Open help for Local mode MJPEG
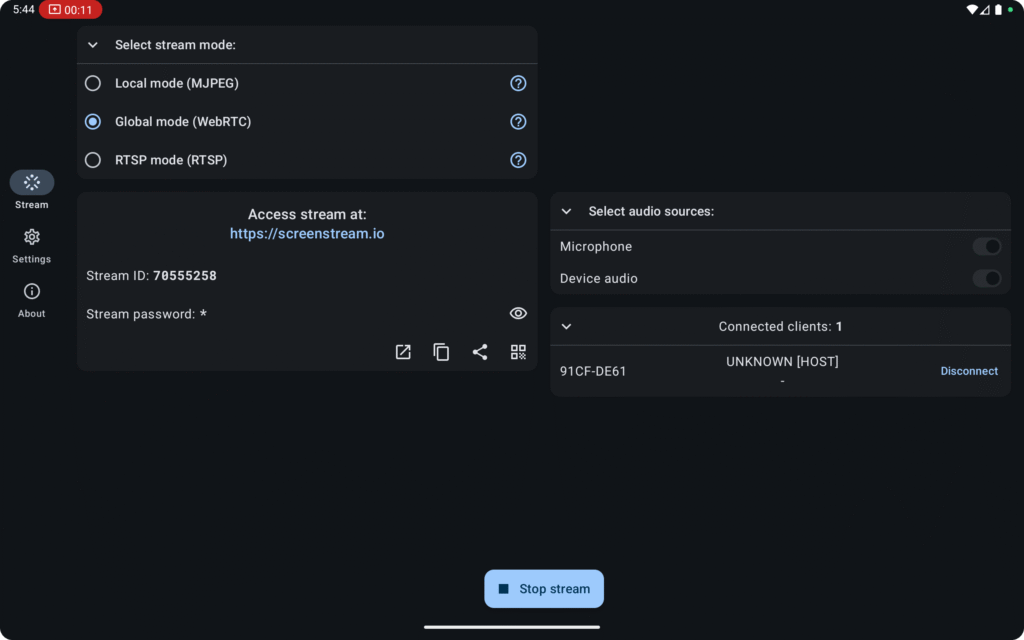 (x=518, y=83)
